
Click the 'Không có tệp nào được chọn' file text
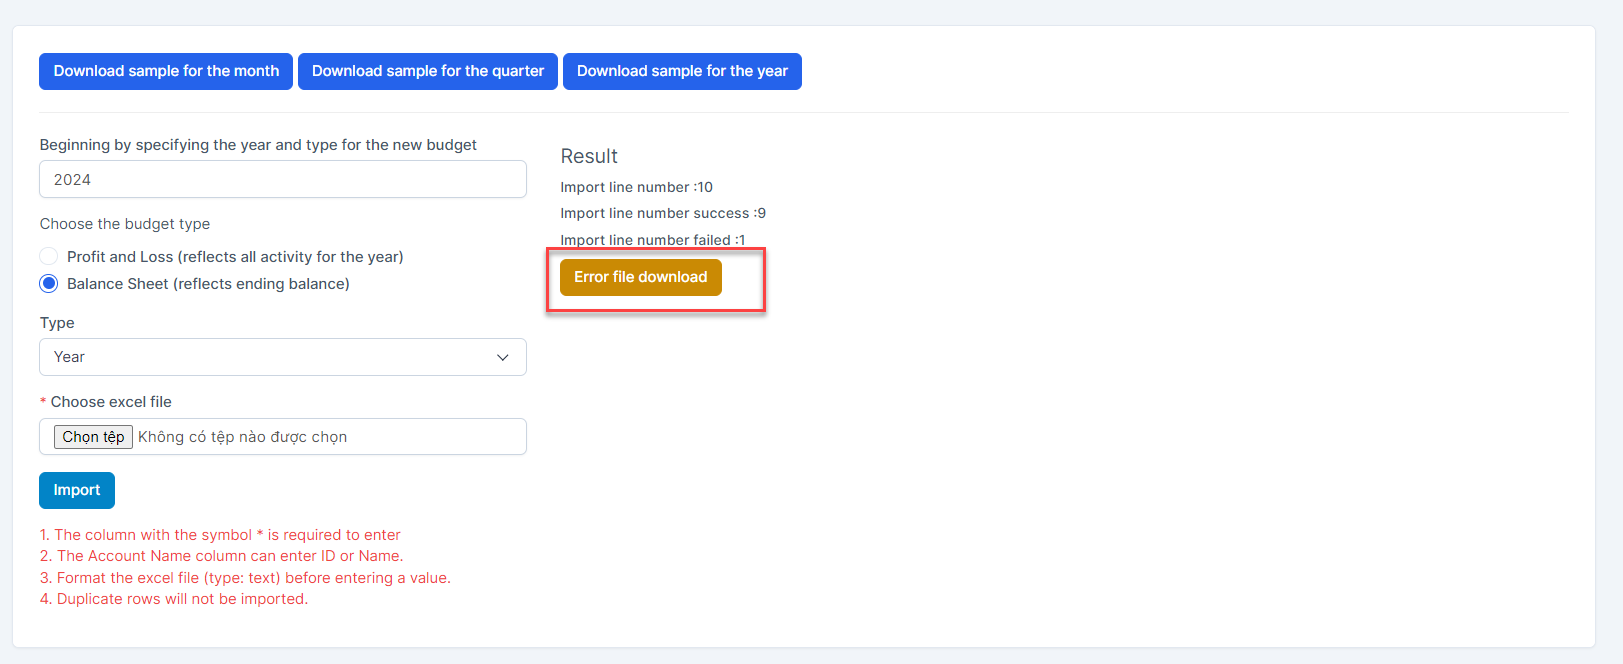coord(243,437)
